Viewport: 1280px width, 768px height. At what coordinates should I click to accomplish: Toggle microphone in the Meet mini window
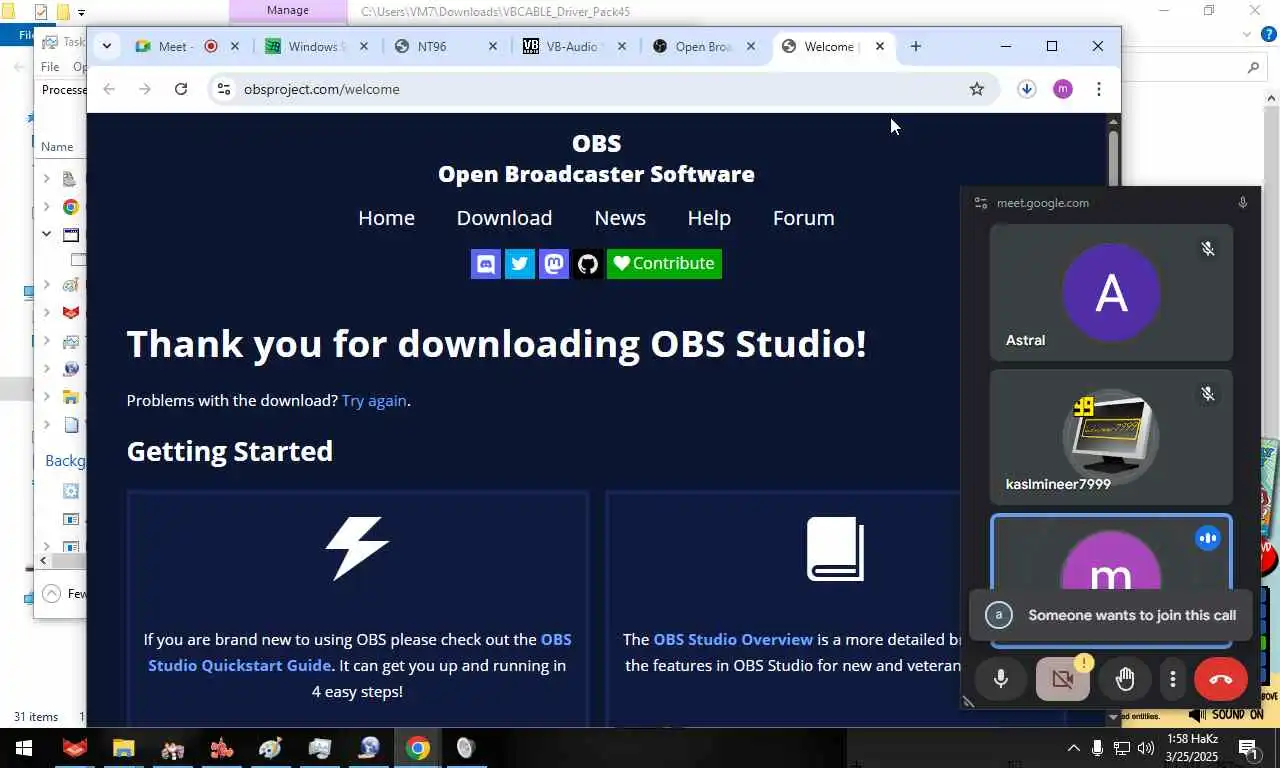coord(1000,679)
